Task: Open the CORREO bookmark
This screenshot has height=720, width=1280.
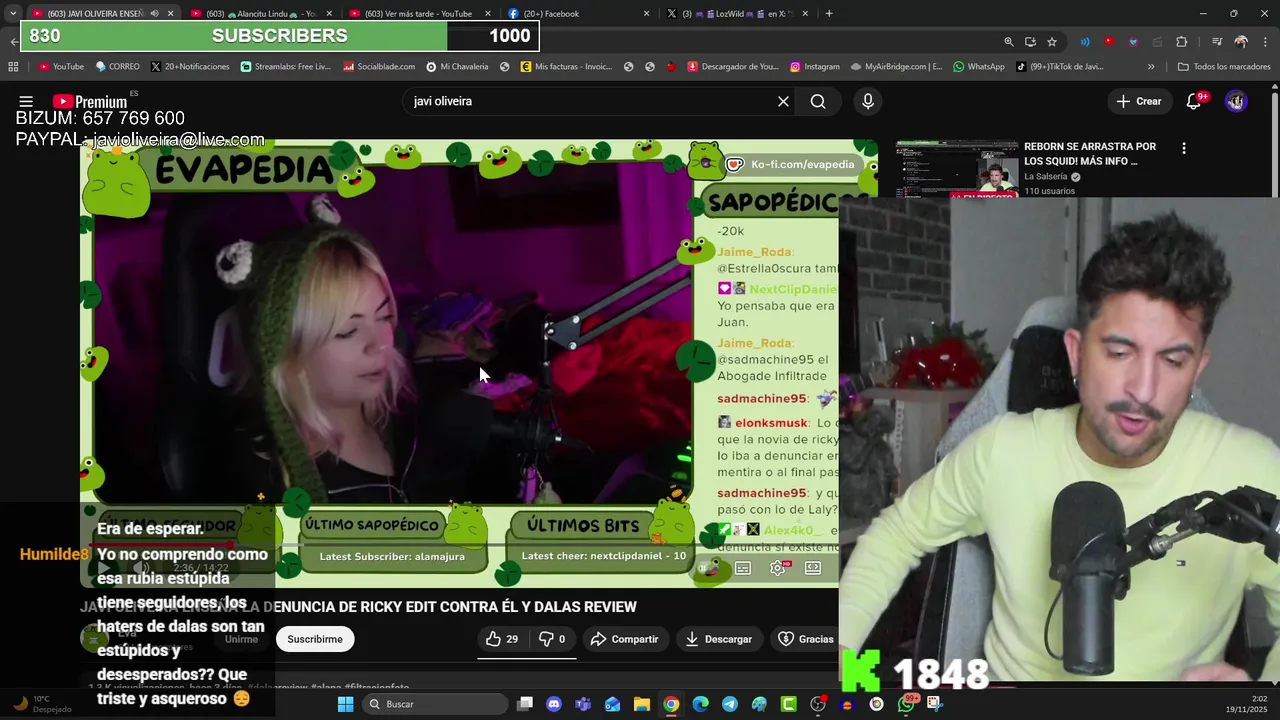Action: pos(117,67)
